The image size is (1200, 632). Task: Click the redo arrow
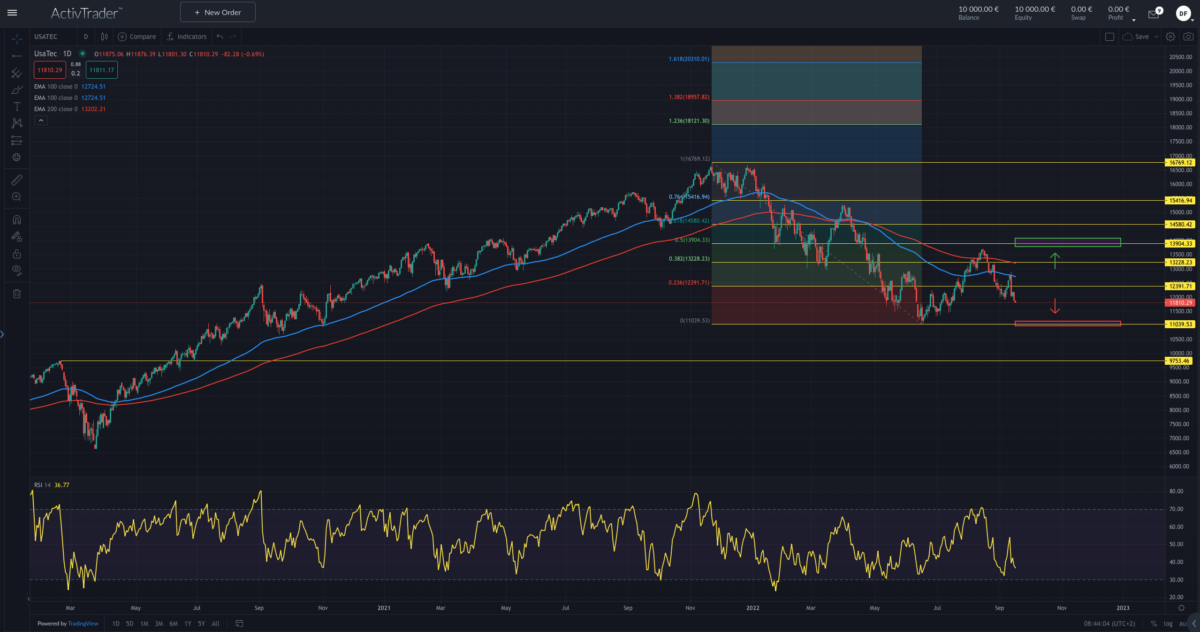(232, 37)
